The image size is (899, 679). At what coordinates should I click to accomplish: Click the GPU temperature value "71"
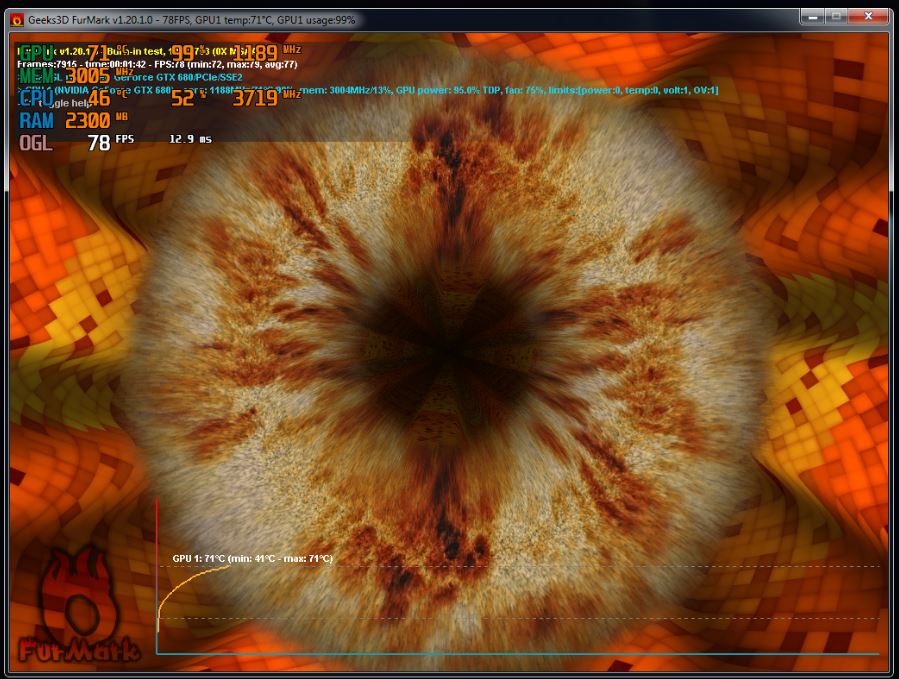(98, 53)
